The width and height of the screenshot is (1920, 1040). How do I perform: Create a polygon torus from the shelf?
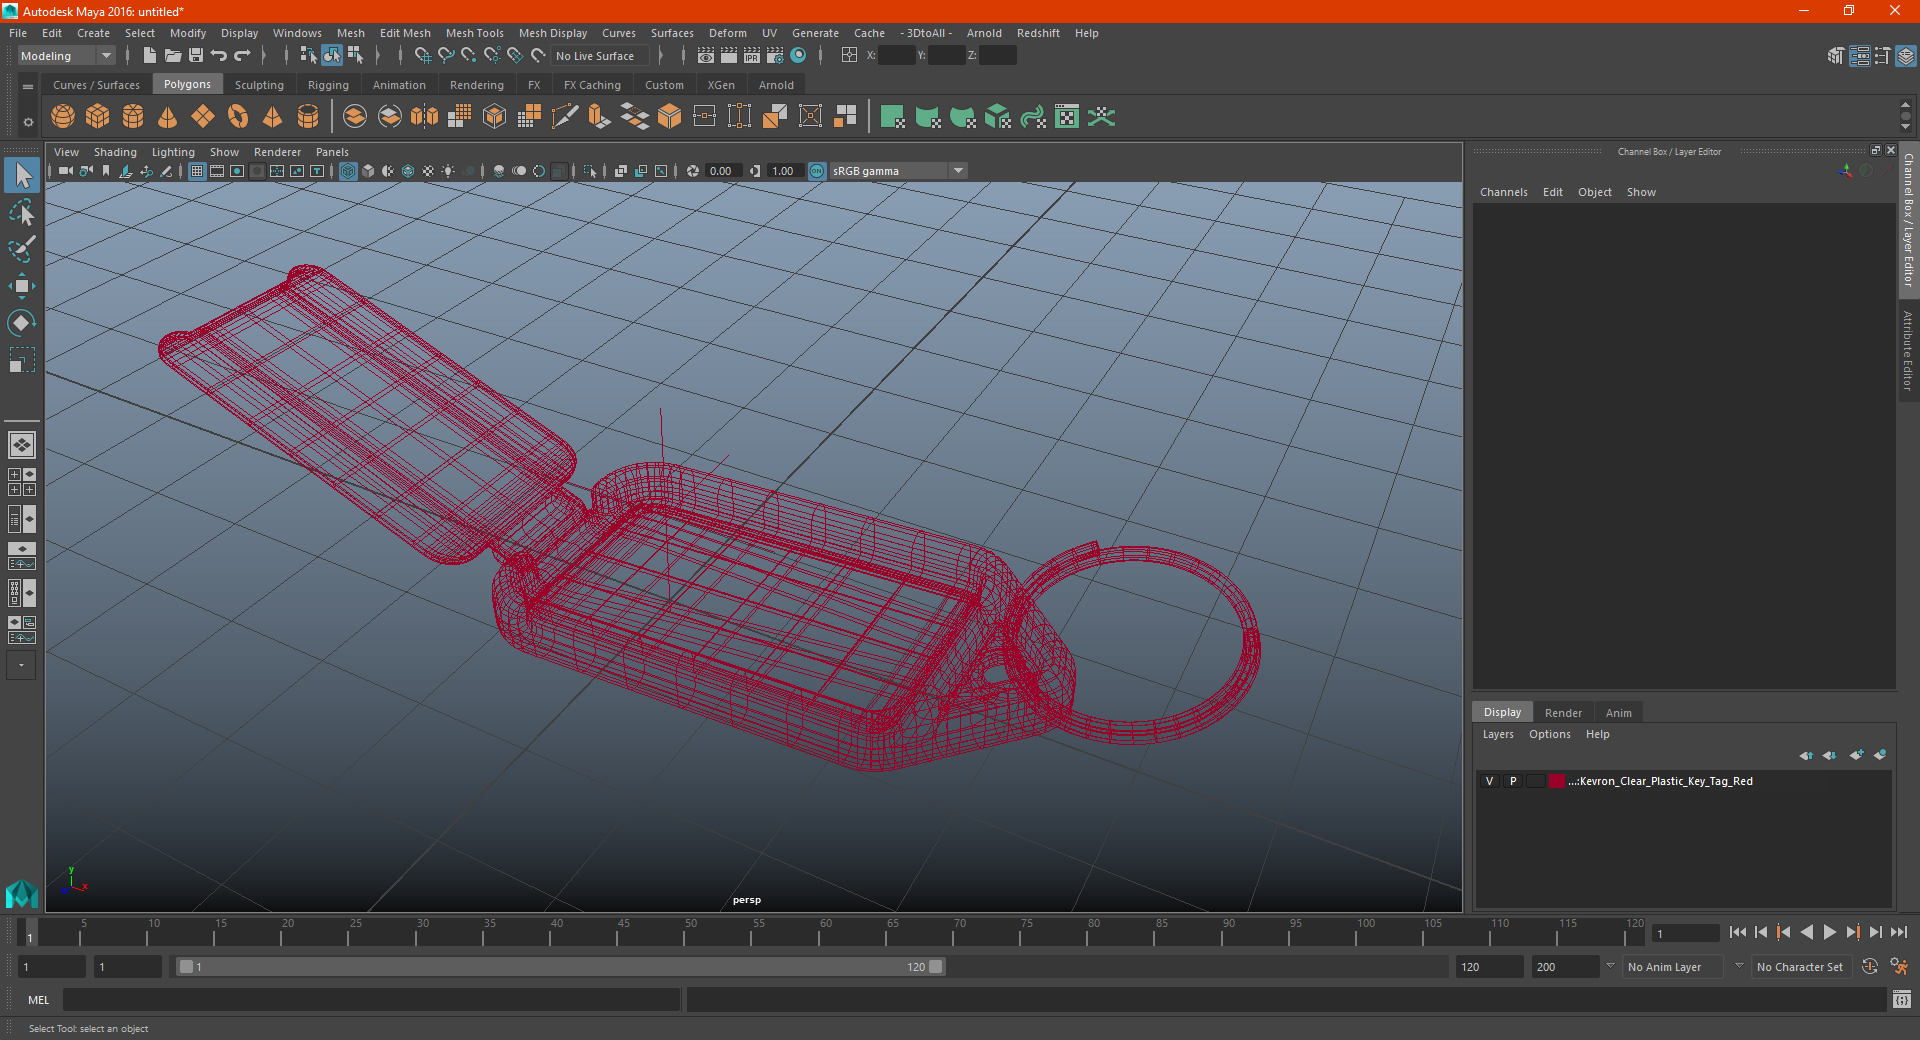[238, 117]
